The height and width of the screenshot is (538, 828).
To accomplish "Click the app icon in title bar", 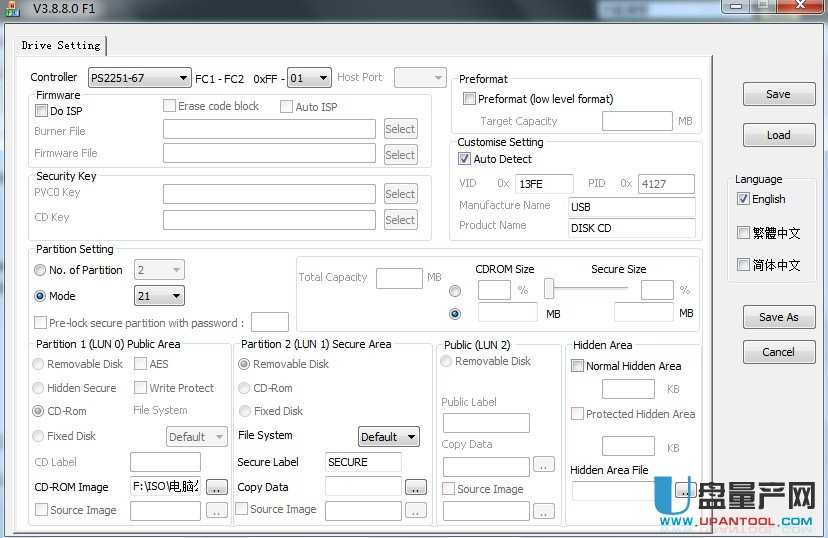I will click(x=12, y=8).
